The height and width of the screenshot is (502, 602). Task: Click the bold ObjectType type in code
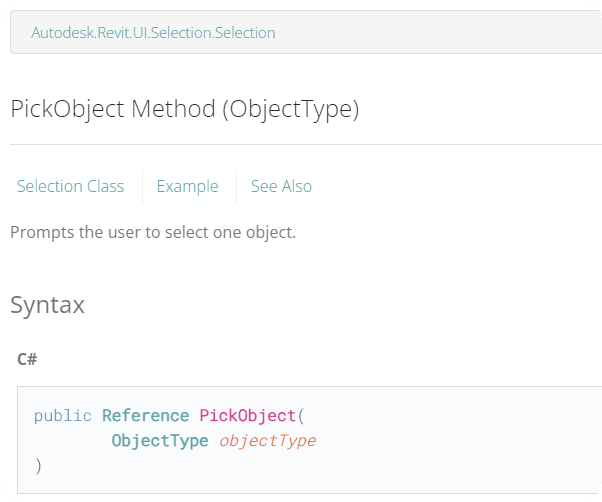click(x=160, y=441)
